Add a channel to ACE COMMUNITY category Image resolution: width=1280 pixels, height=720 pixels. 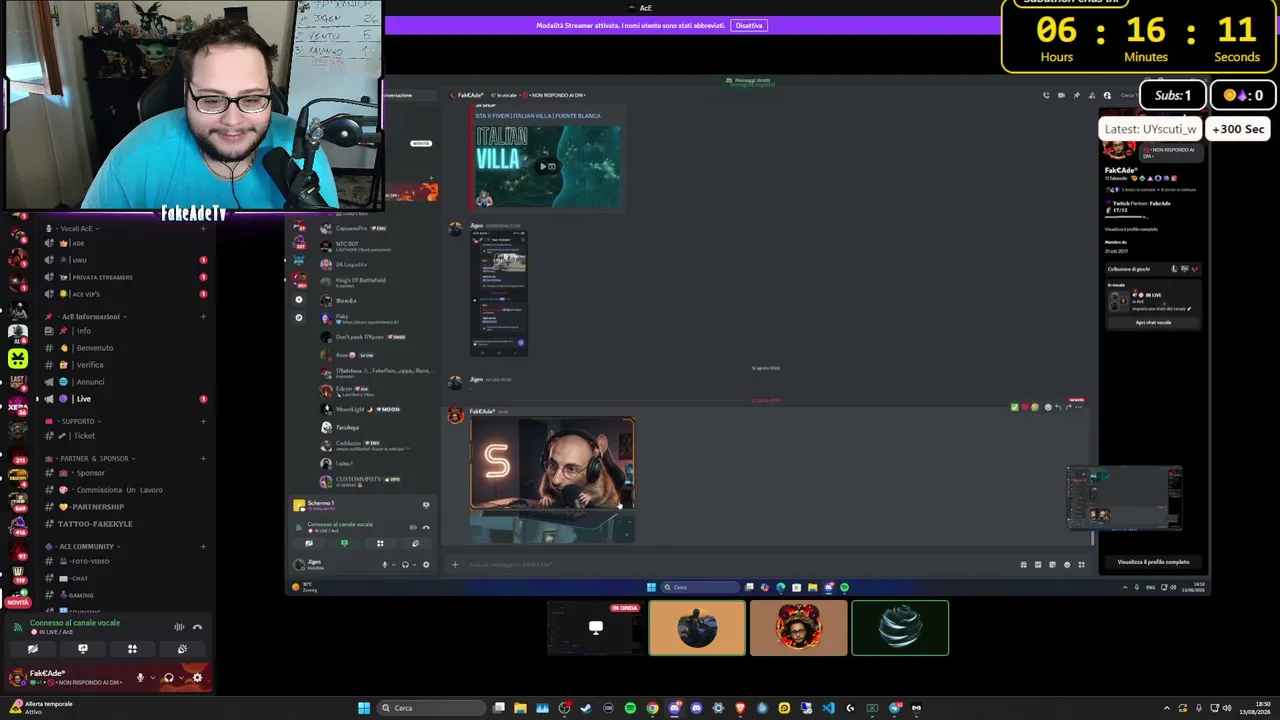(x=203, y=546)
